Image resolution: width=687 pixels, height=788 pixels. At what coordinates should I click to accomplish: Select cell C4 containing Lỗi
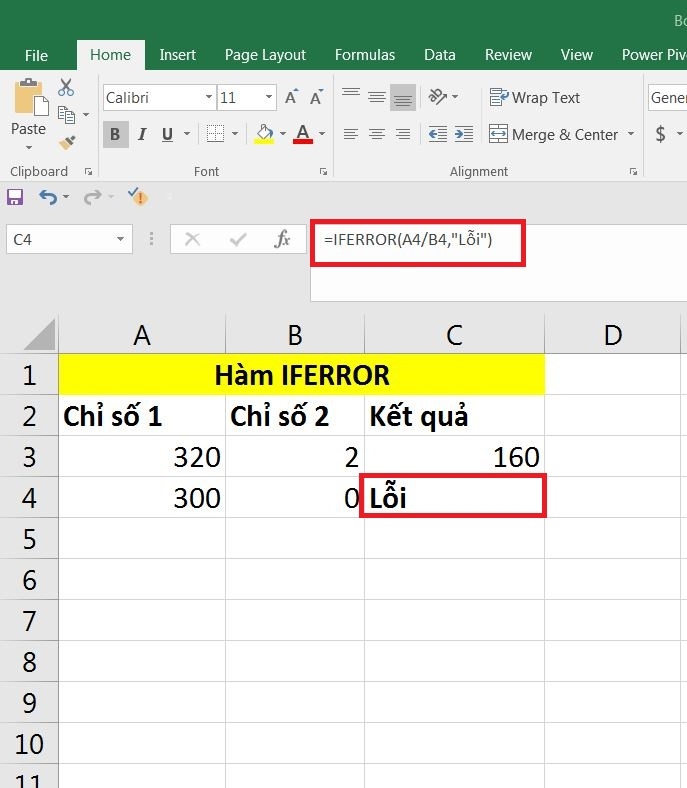pyautogui.click(x=454, y=498)
